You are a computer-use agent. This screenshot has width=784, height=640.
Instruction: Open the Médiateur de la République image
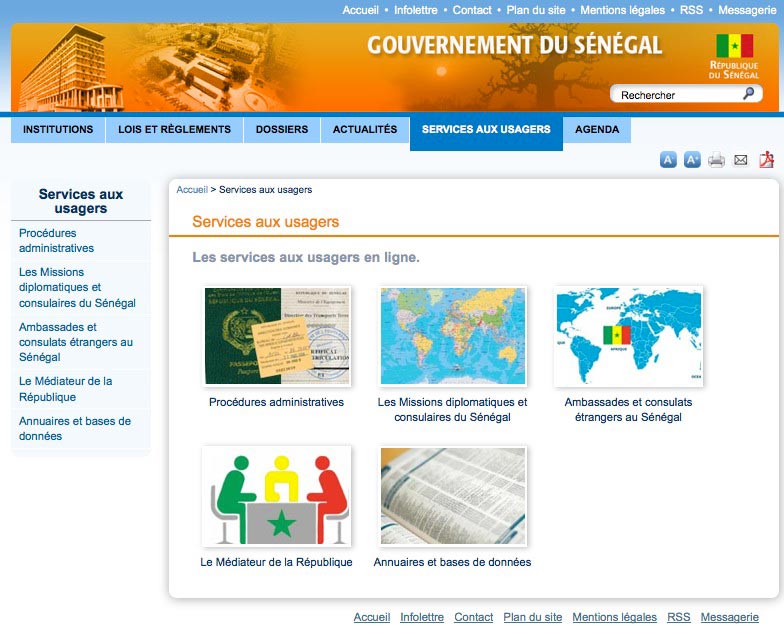click(277, 496)
